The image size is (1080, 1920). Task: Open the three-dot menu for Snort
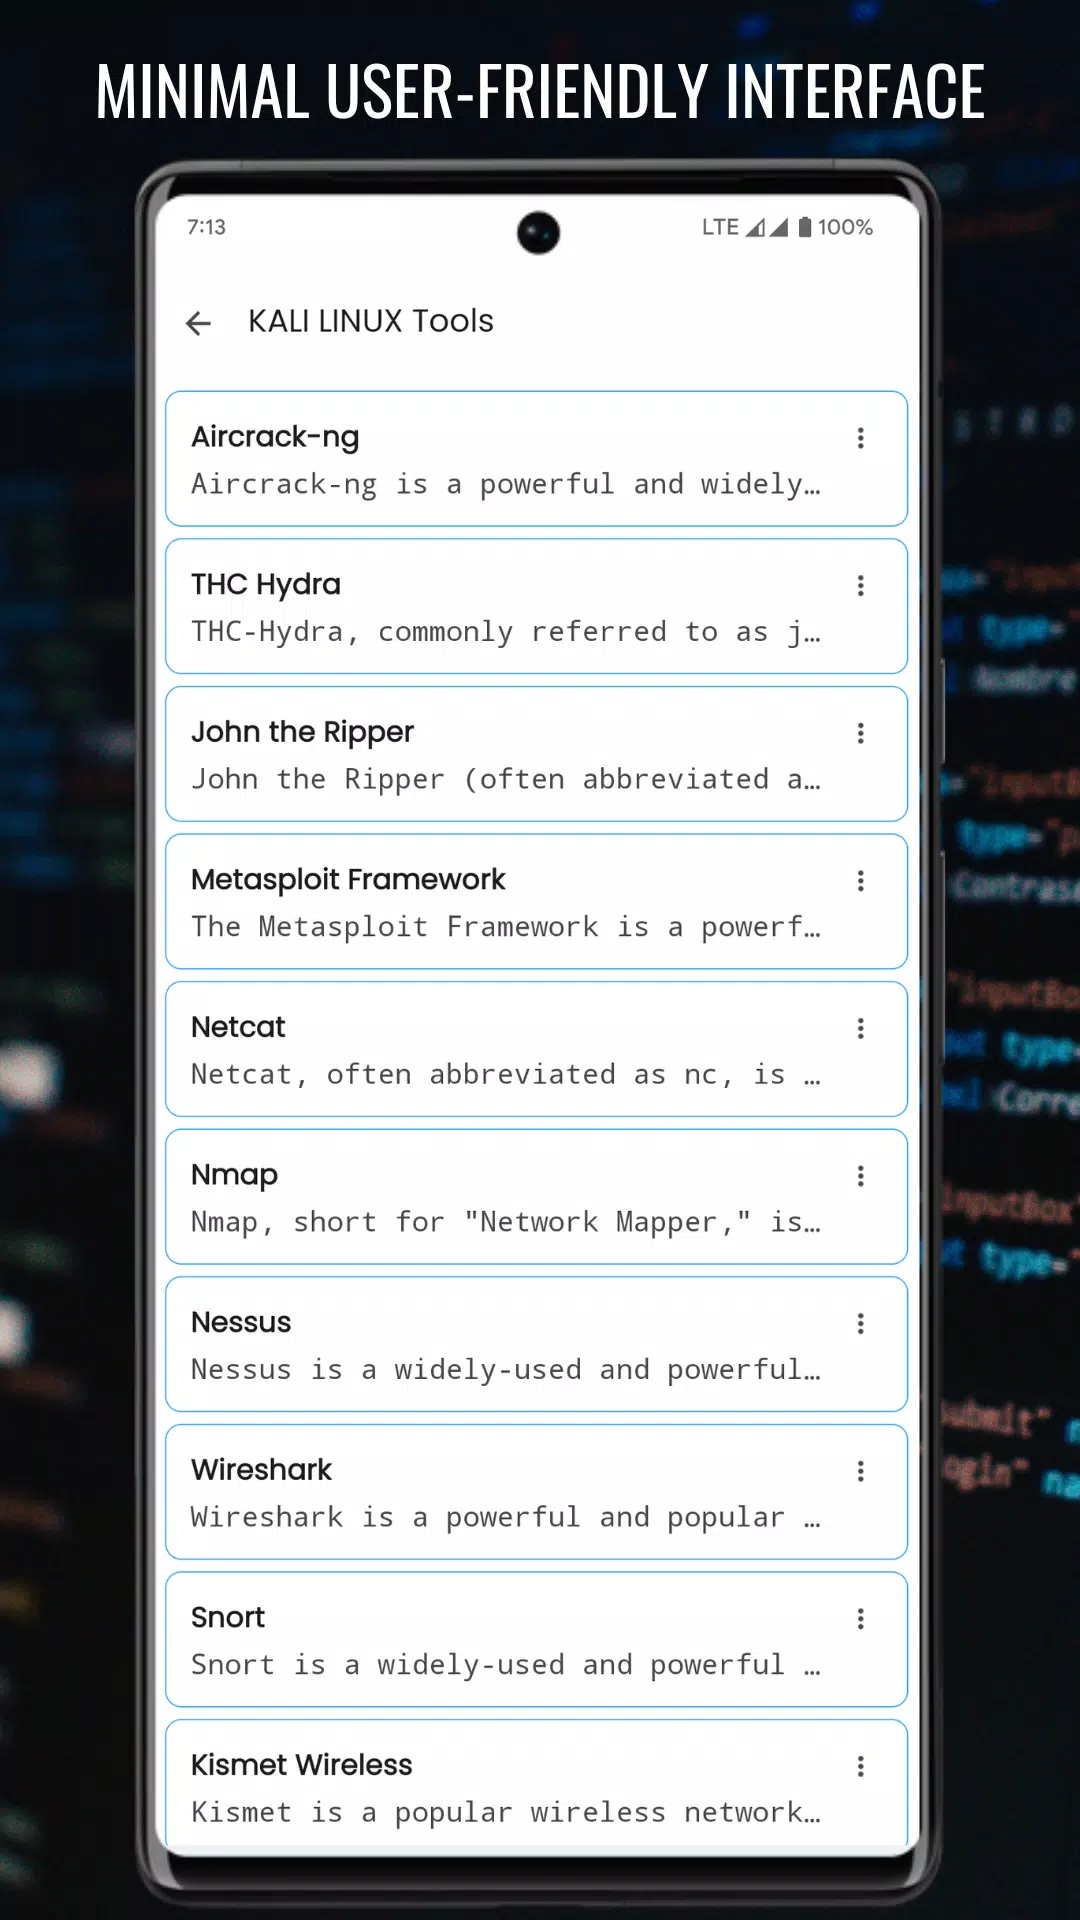(x=860, y=1619)
